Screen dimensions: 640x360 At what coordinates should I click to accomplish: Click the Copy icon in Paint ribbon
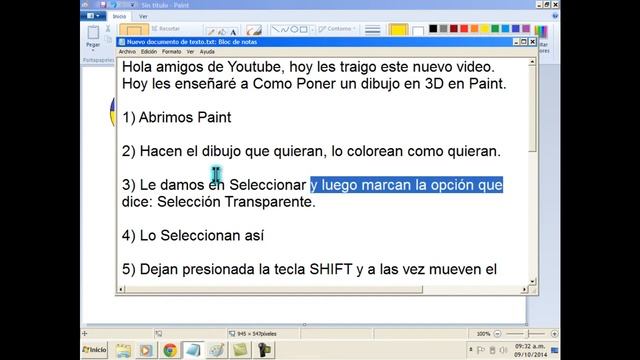[x=108, y=39]
